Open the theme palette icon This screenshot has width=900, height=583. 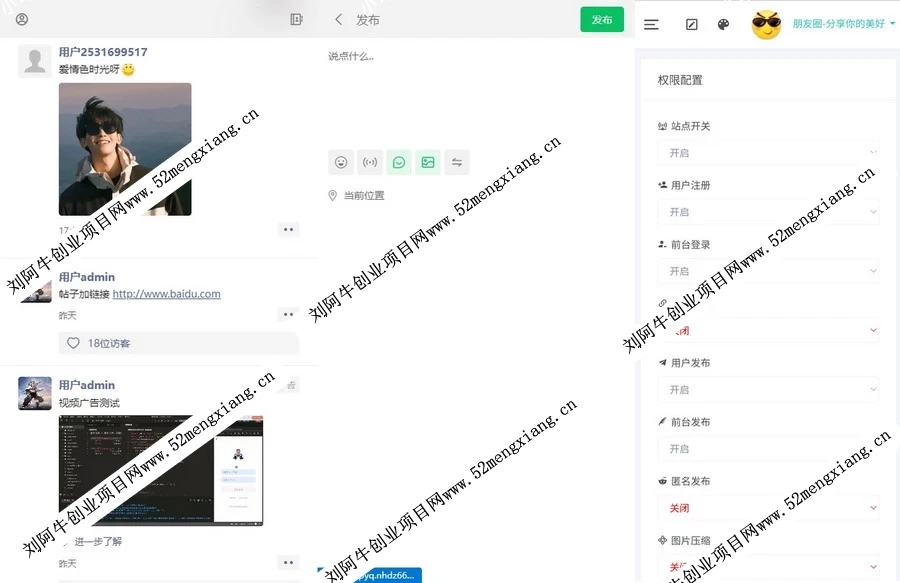[x=723, y=25]
